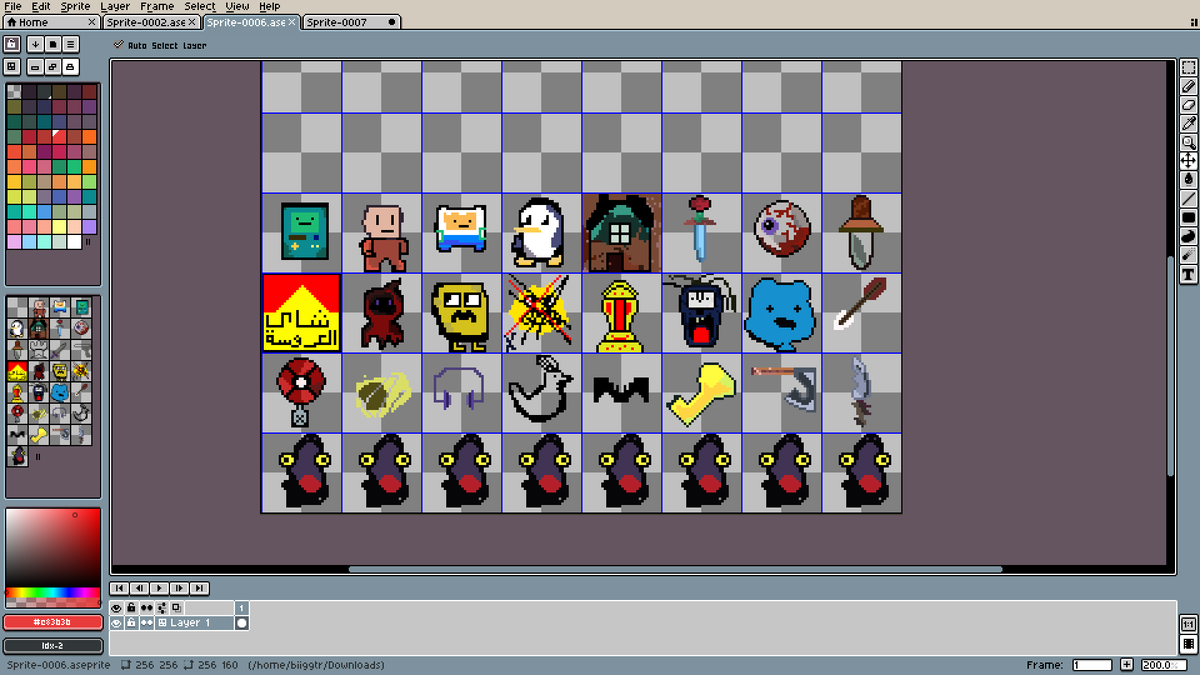
Task: Open the File menu
Action: coord(13,6)
